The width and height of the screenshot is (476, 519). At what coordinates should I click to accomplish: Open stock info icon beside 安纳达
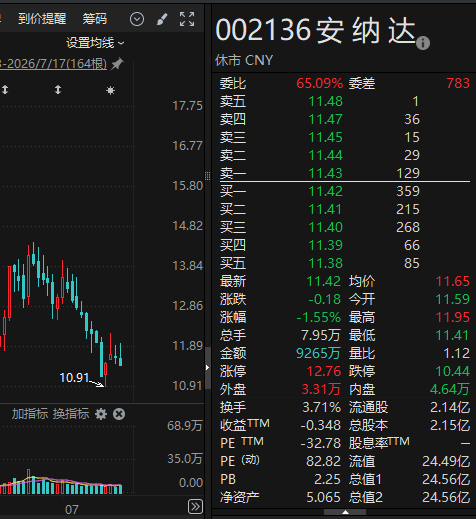(x=423, y=43)
